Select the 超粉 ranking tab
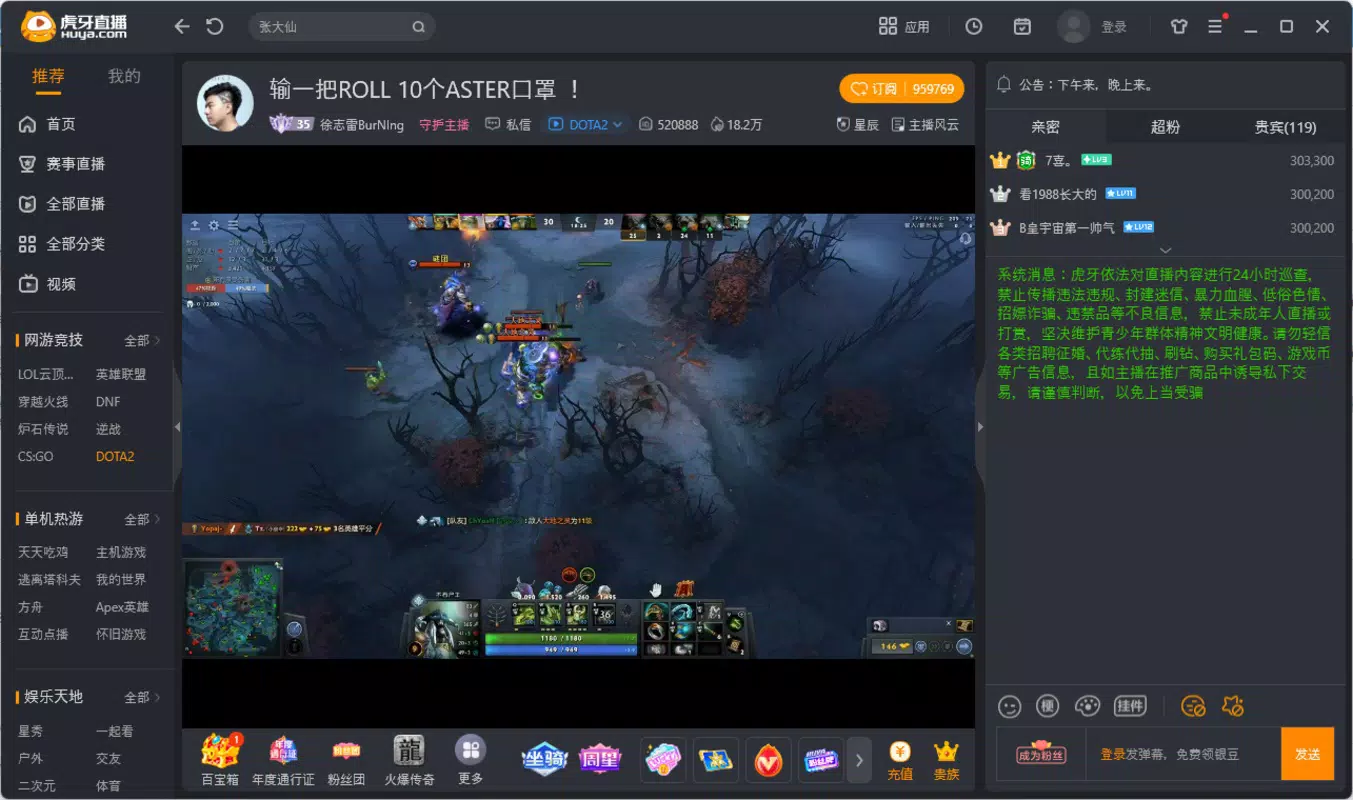This screenshot has height=800, width=1353. click(x=1165, y=127)
